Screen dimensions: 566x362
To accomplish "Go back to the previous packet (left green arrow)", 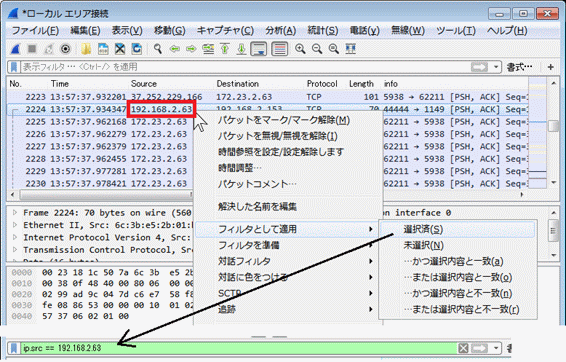I will [175, 49].
